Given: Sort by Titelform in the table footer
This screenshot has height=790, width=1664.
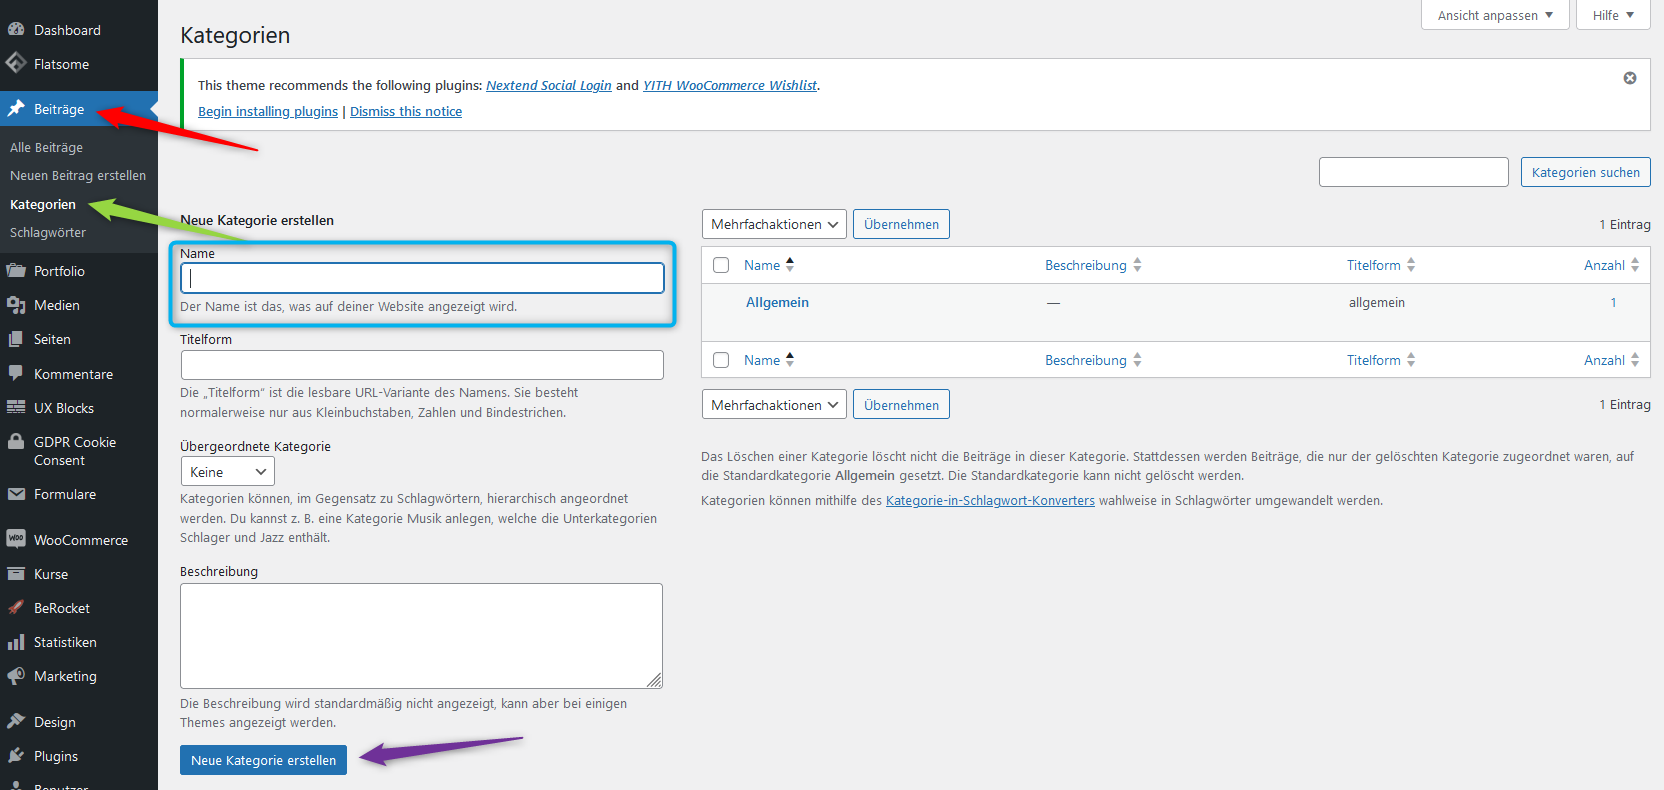Looking at the screenshot, I should click(1381, 360).
